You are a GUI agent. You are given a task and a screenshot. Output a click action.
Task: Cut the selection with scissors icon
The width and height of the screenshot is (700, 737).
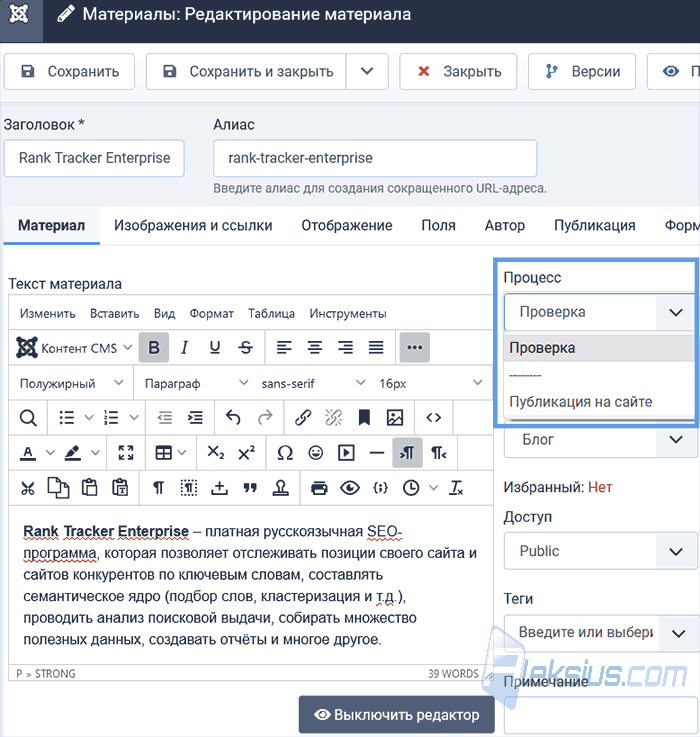(x=28, y=488)
